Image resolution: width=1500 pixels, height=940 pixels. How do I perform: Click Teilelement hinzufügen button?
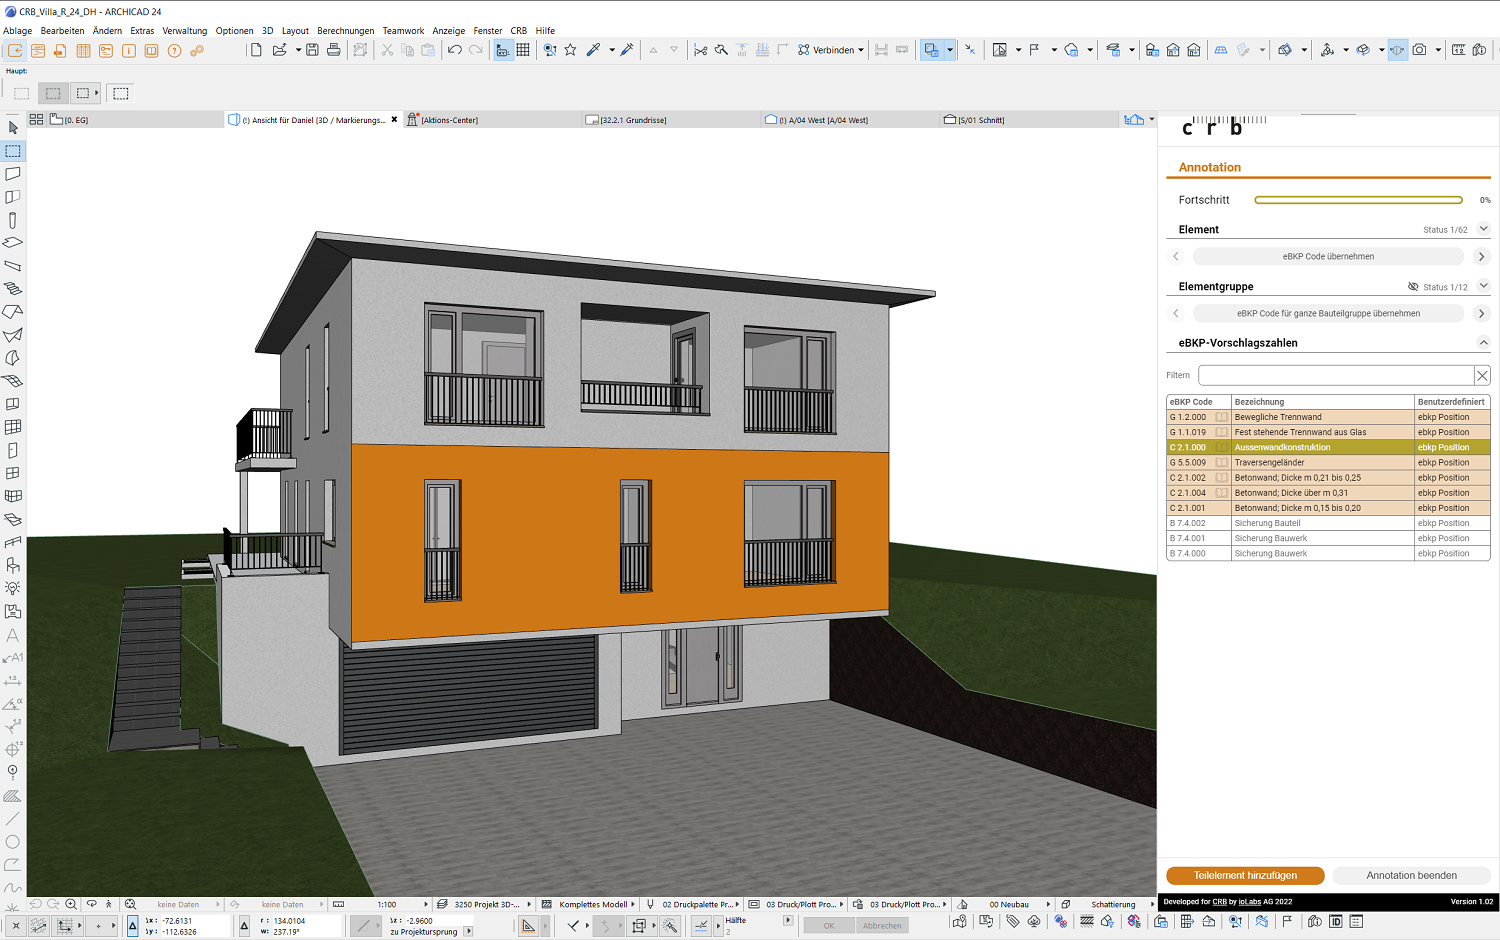[1245, 875]
